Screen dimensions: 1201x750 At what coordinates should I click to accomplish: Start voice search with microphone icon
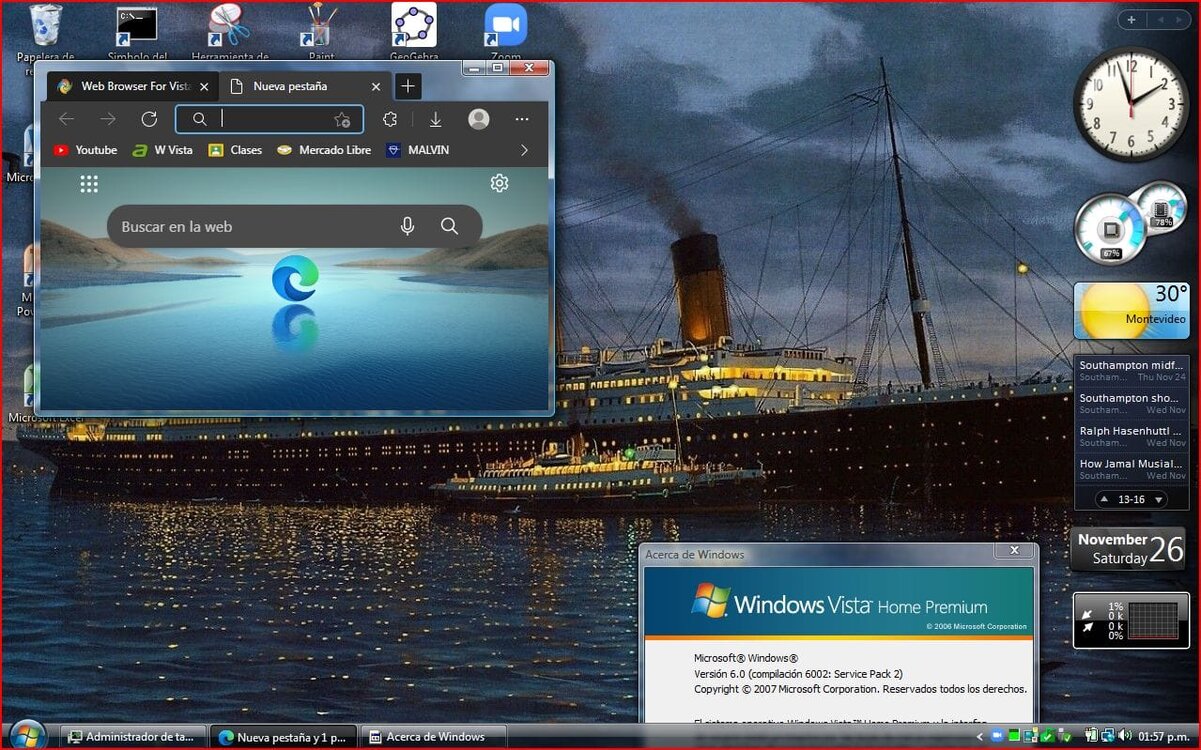click(407, 226)
